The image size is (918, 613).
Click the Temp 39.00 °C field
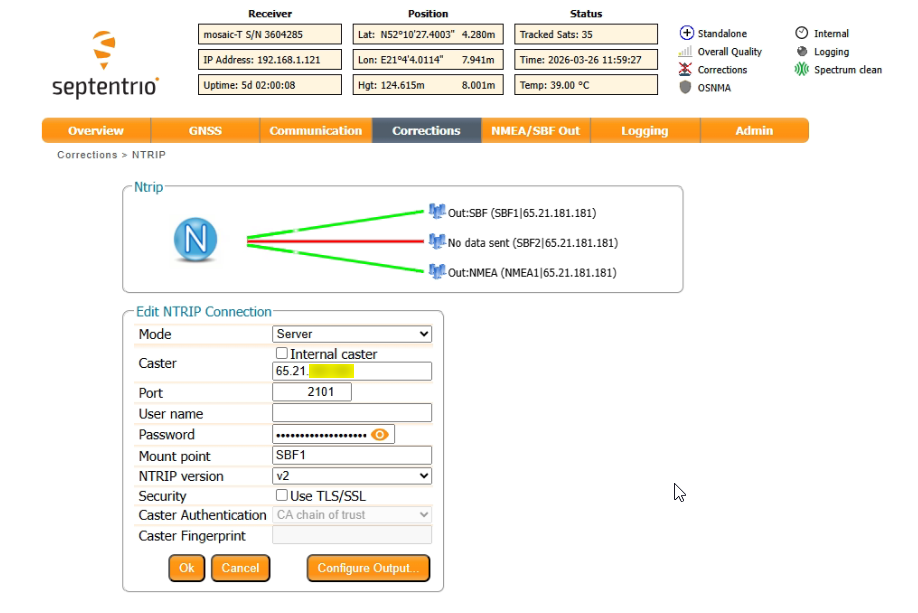(x=586, y=85)
